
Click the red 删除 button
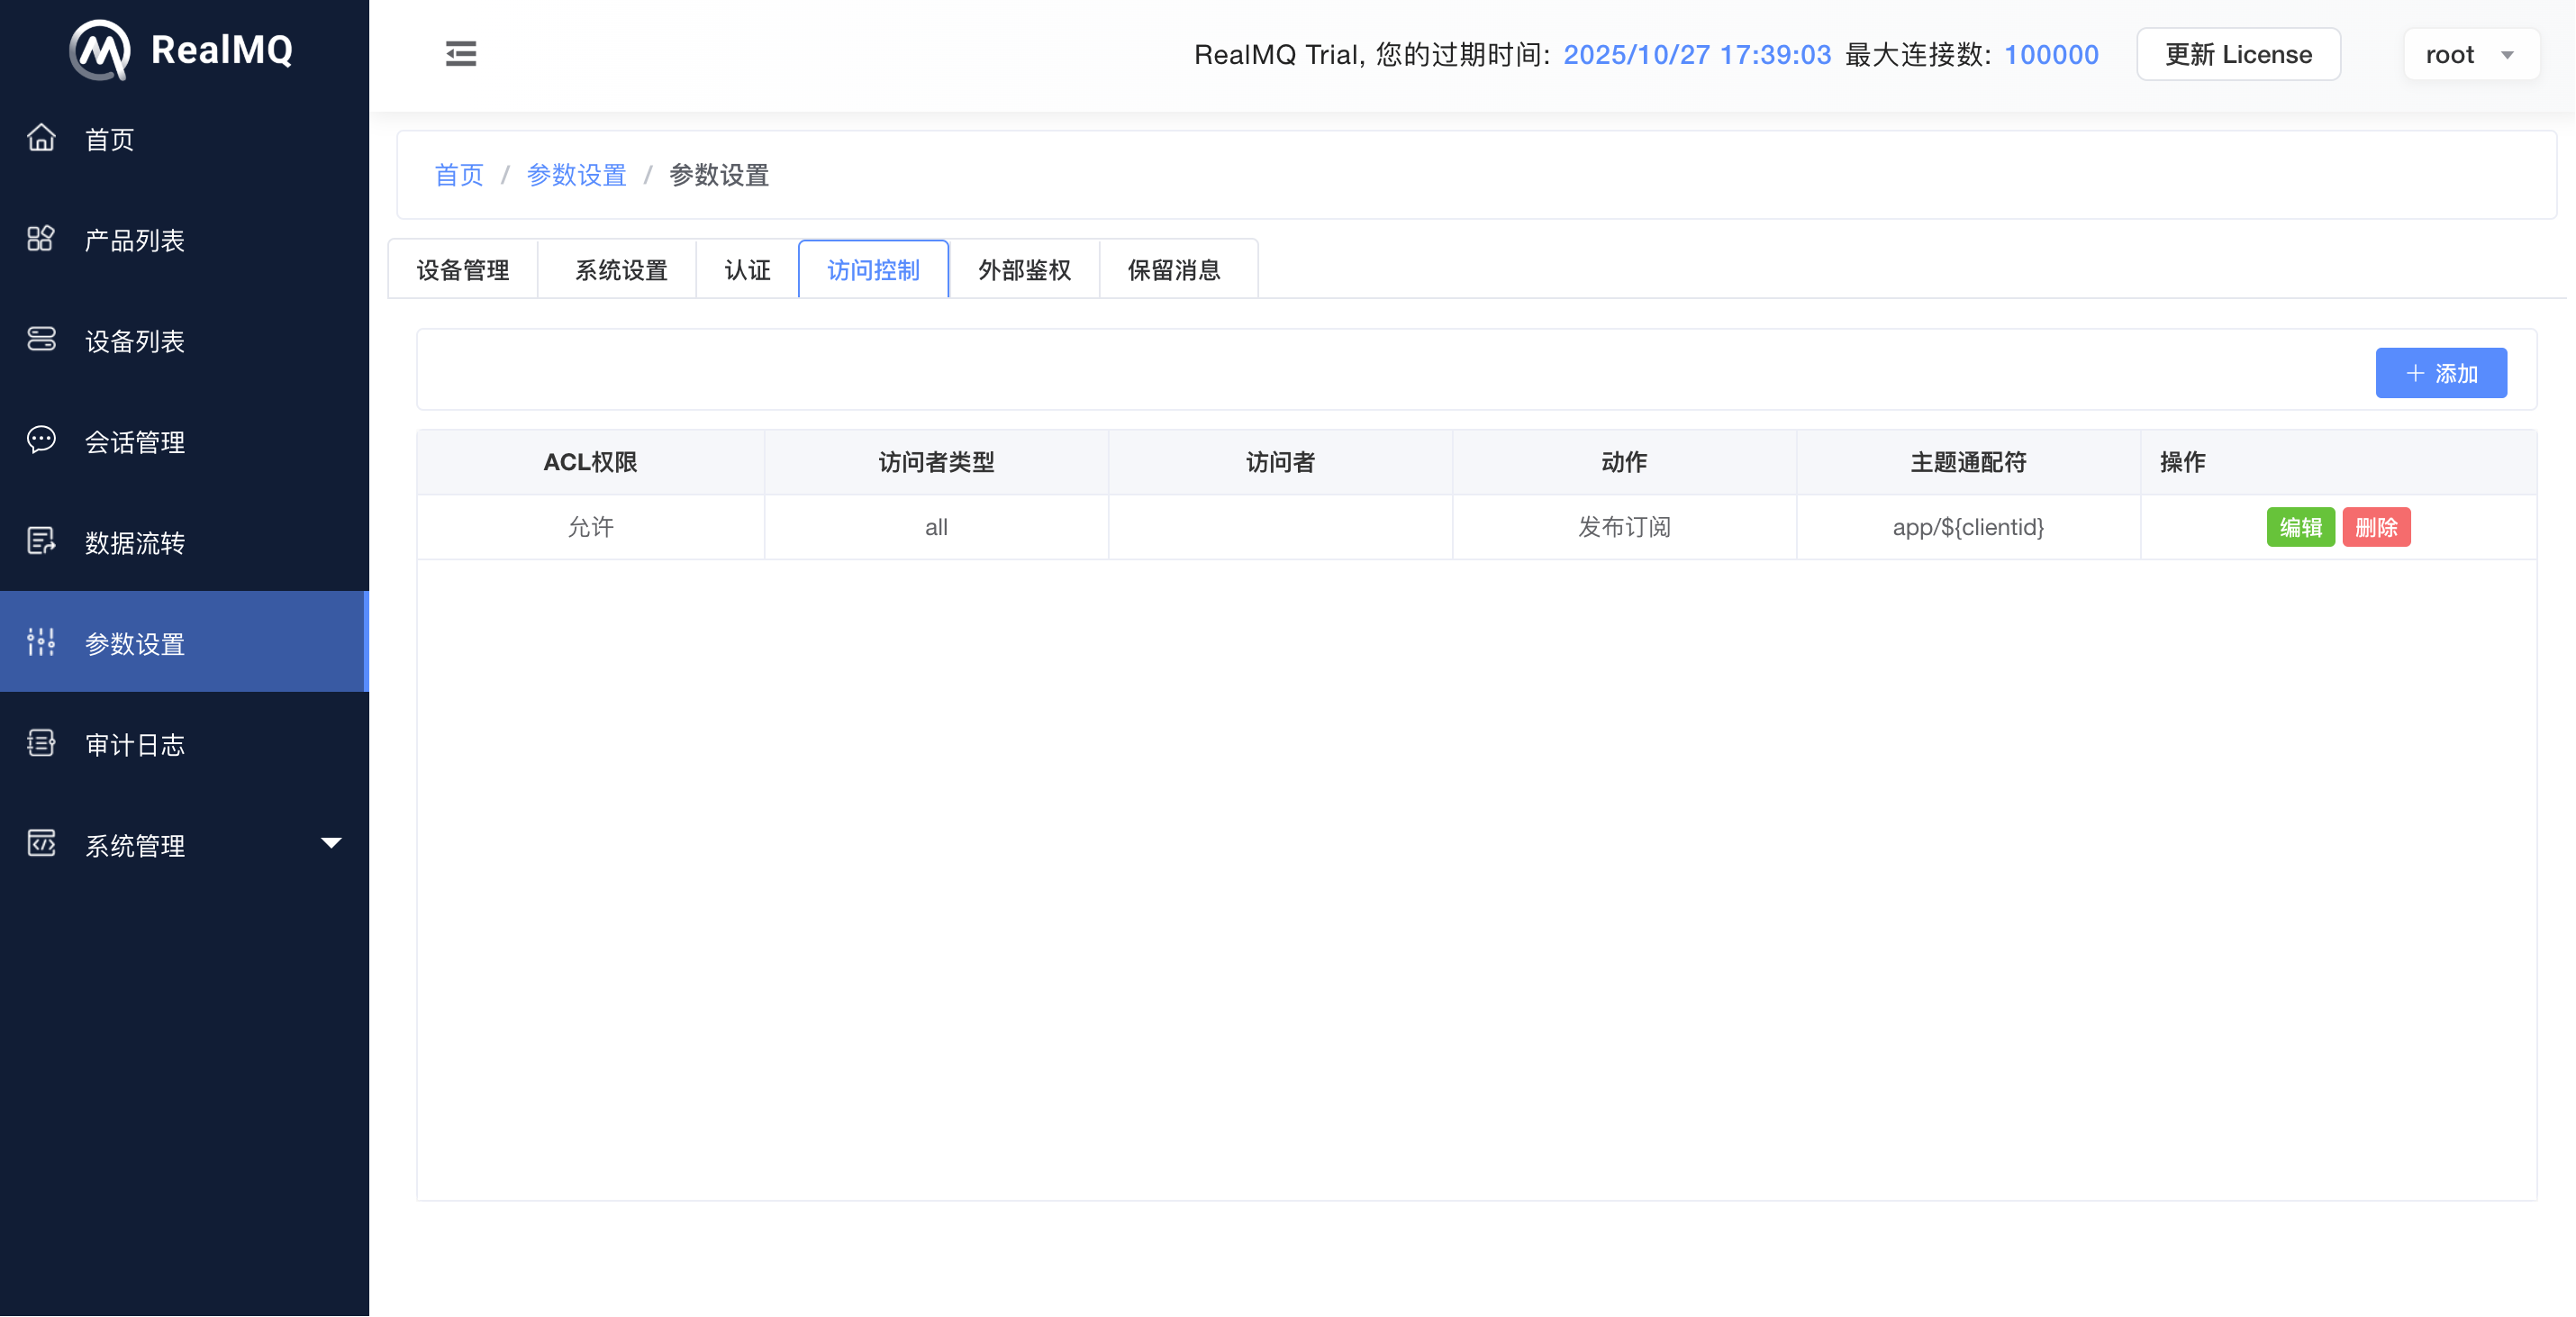[2376, 527]
